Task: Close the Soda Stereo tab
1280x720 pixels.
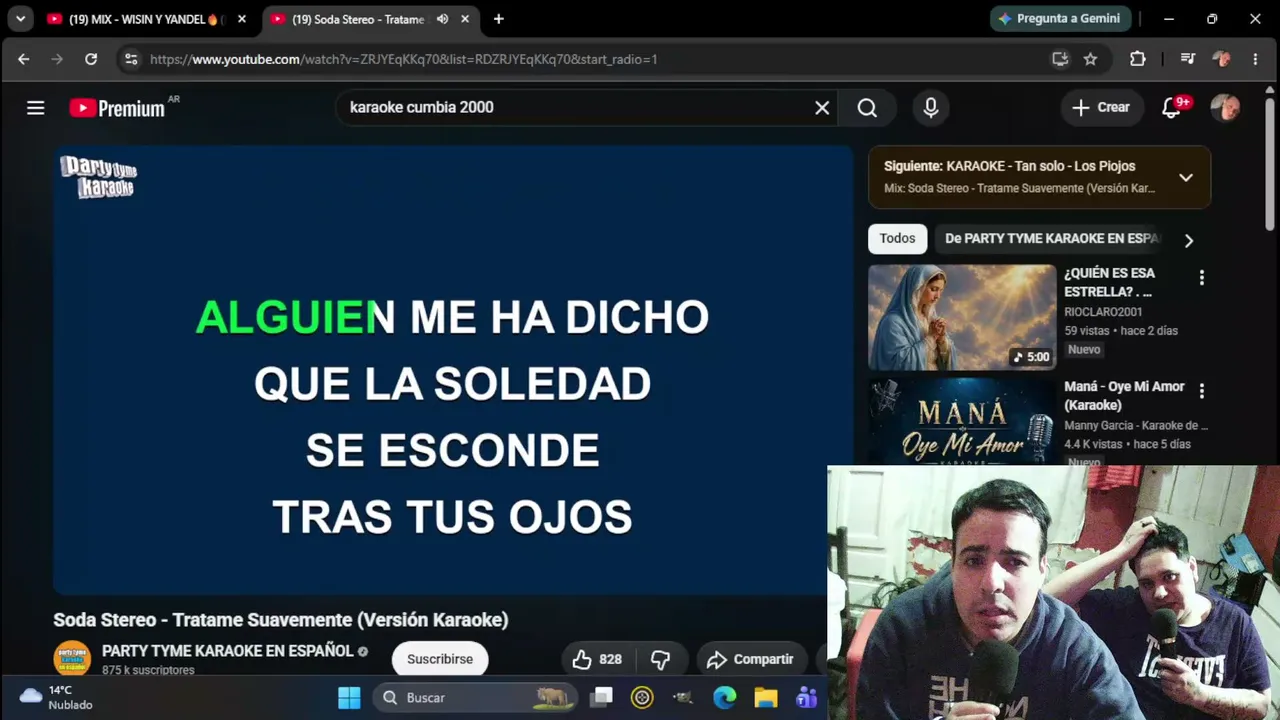Action: (465, 19)
